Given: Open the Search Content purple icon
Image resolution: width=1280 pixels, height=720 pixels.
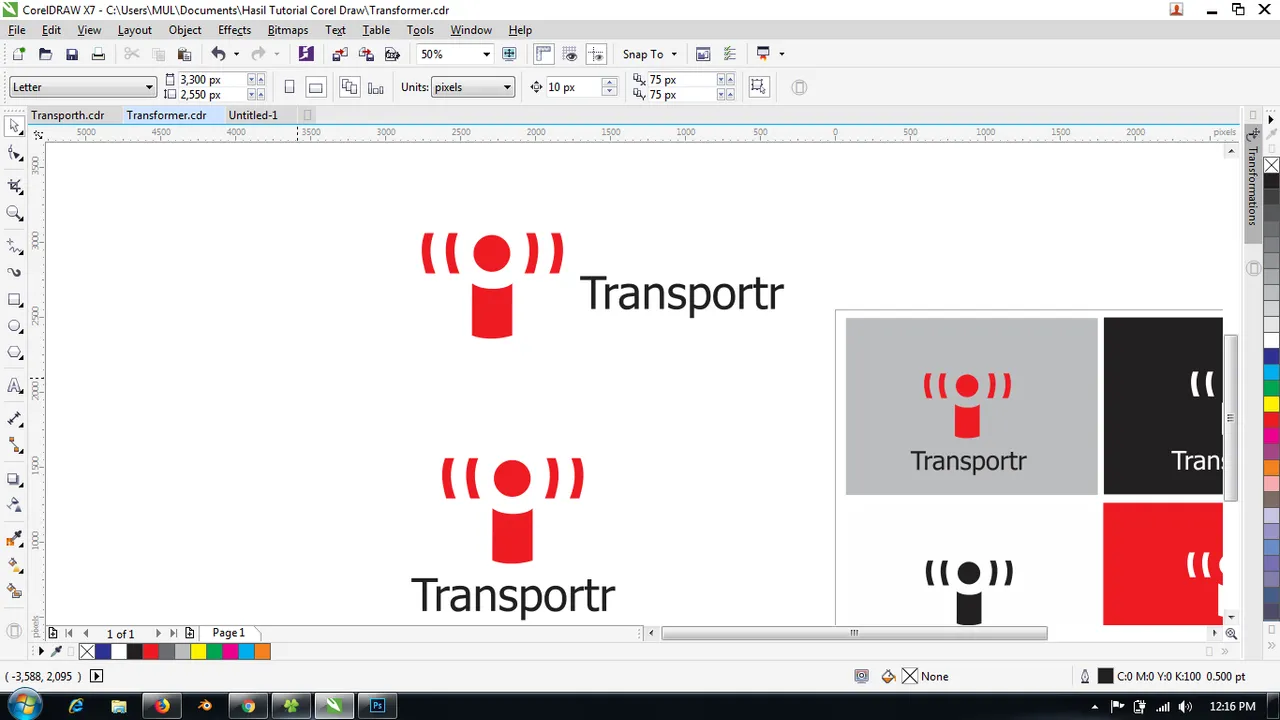Looking at the screenshot, I should 306,54.
